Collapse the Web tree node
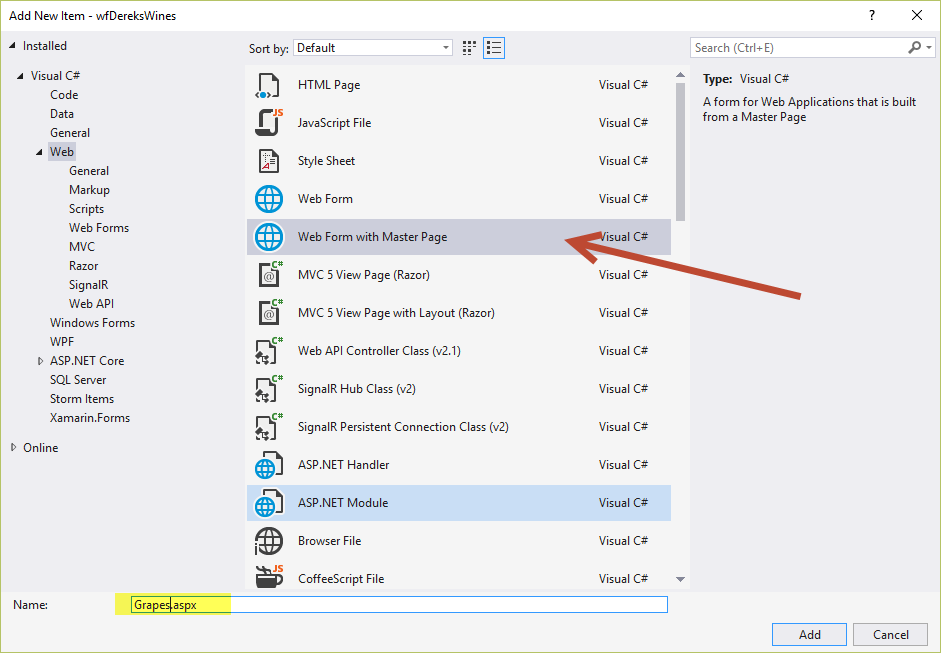The image size is (941, 653). coord(40,152)
